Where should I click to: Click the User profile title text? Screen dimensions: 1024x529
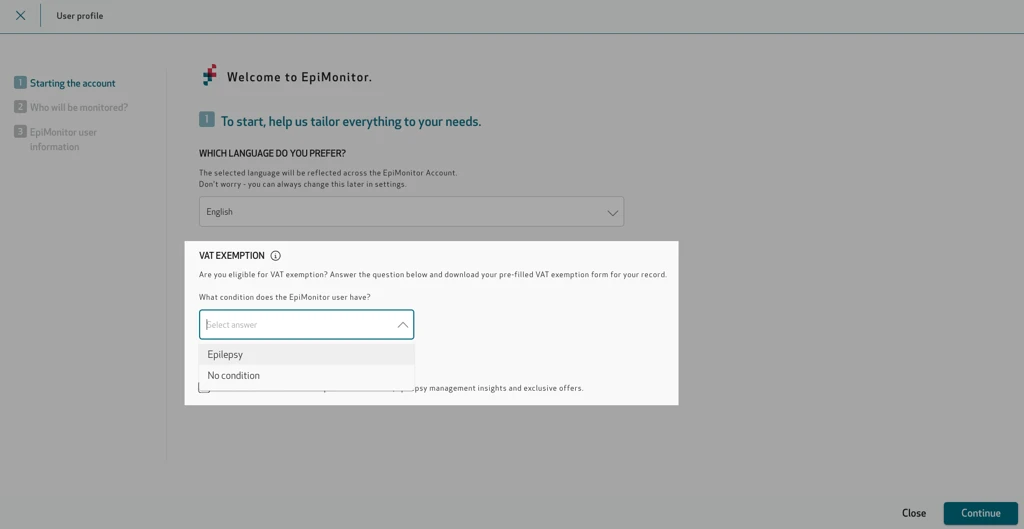pyautogui.click(x=80, y=16)
